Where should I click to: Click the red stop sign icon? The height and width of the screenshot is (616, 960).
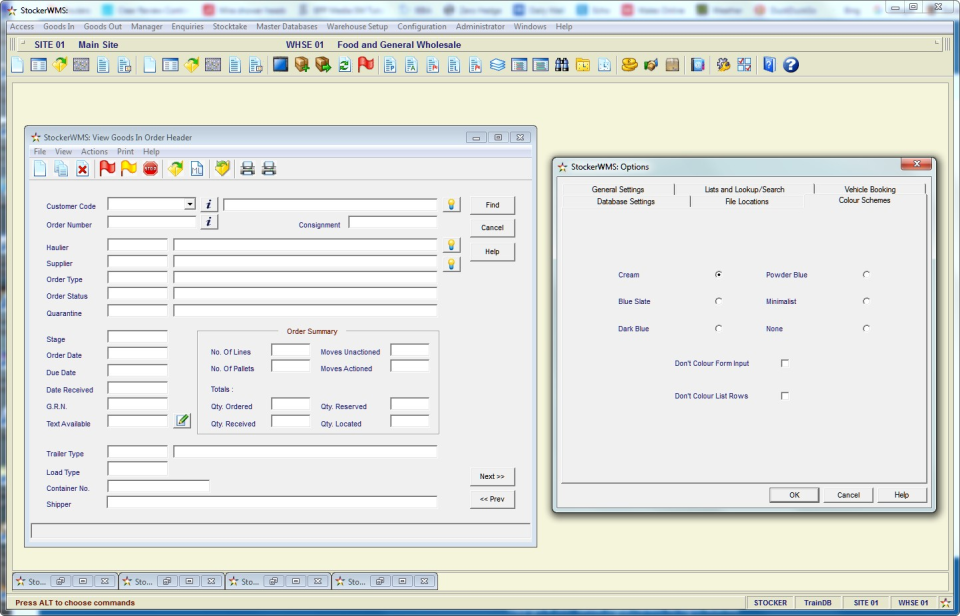[x=150, y=169]
